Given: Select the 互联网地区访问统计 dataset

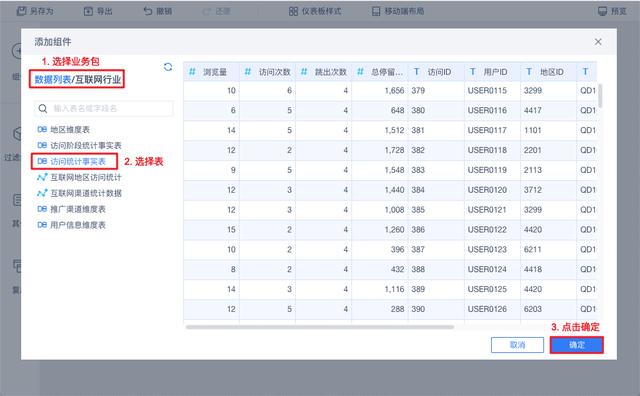Looking at the screenshot, I should click(86, 177).
